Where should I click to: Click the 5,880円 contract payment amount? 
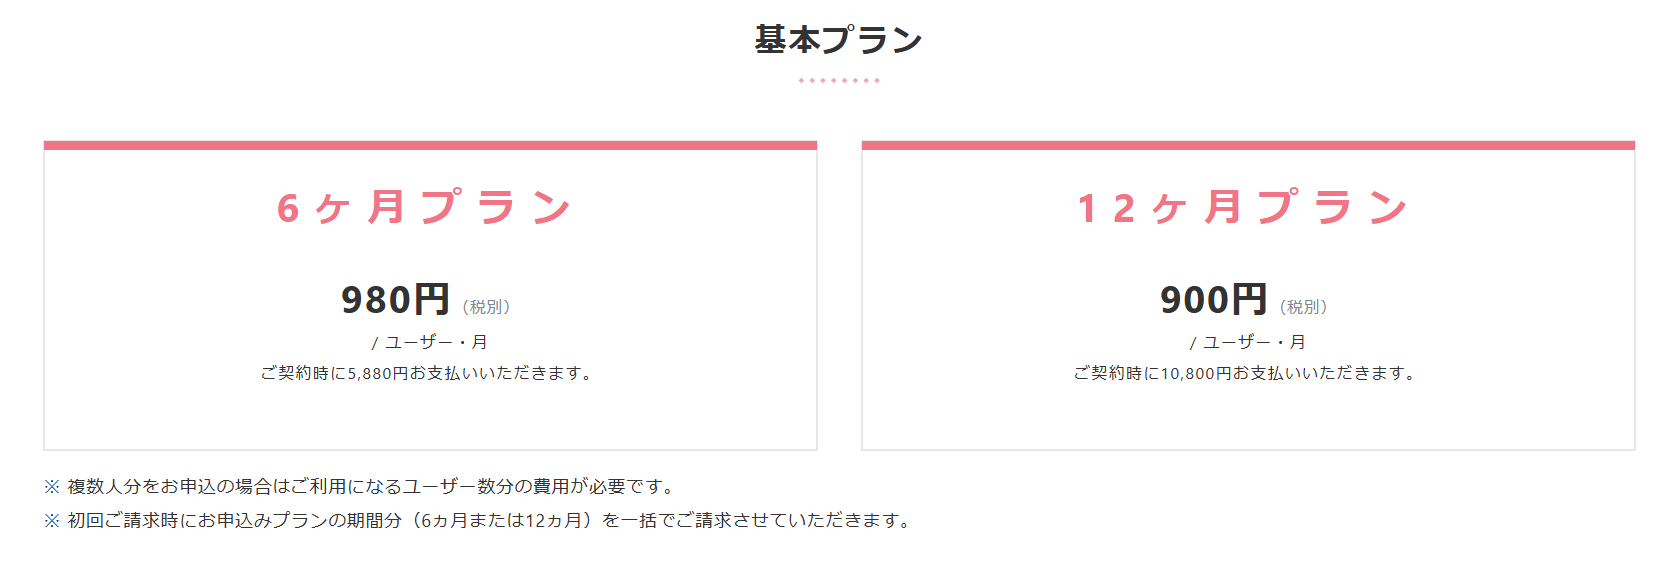(378, 373)
